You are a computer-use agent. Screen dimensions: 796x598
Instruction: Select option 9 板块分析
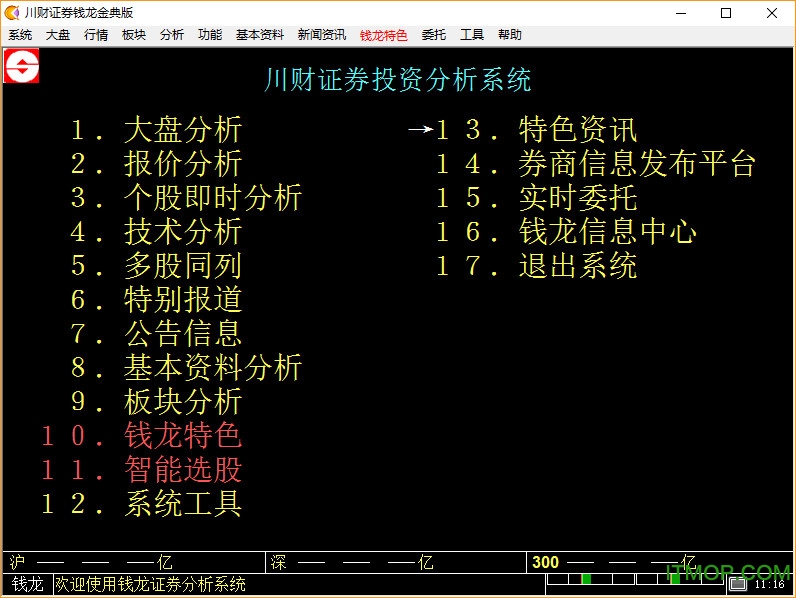click(156, 402)
